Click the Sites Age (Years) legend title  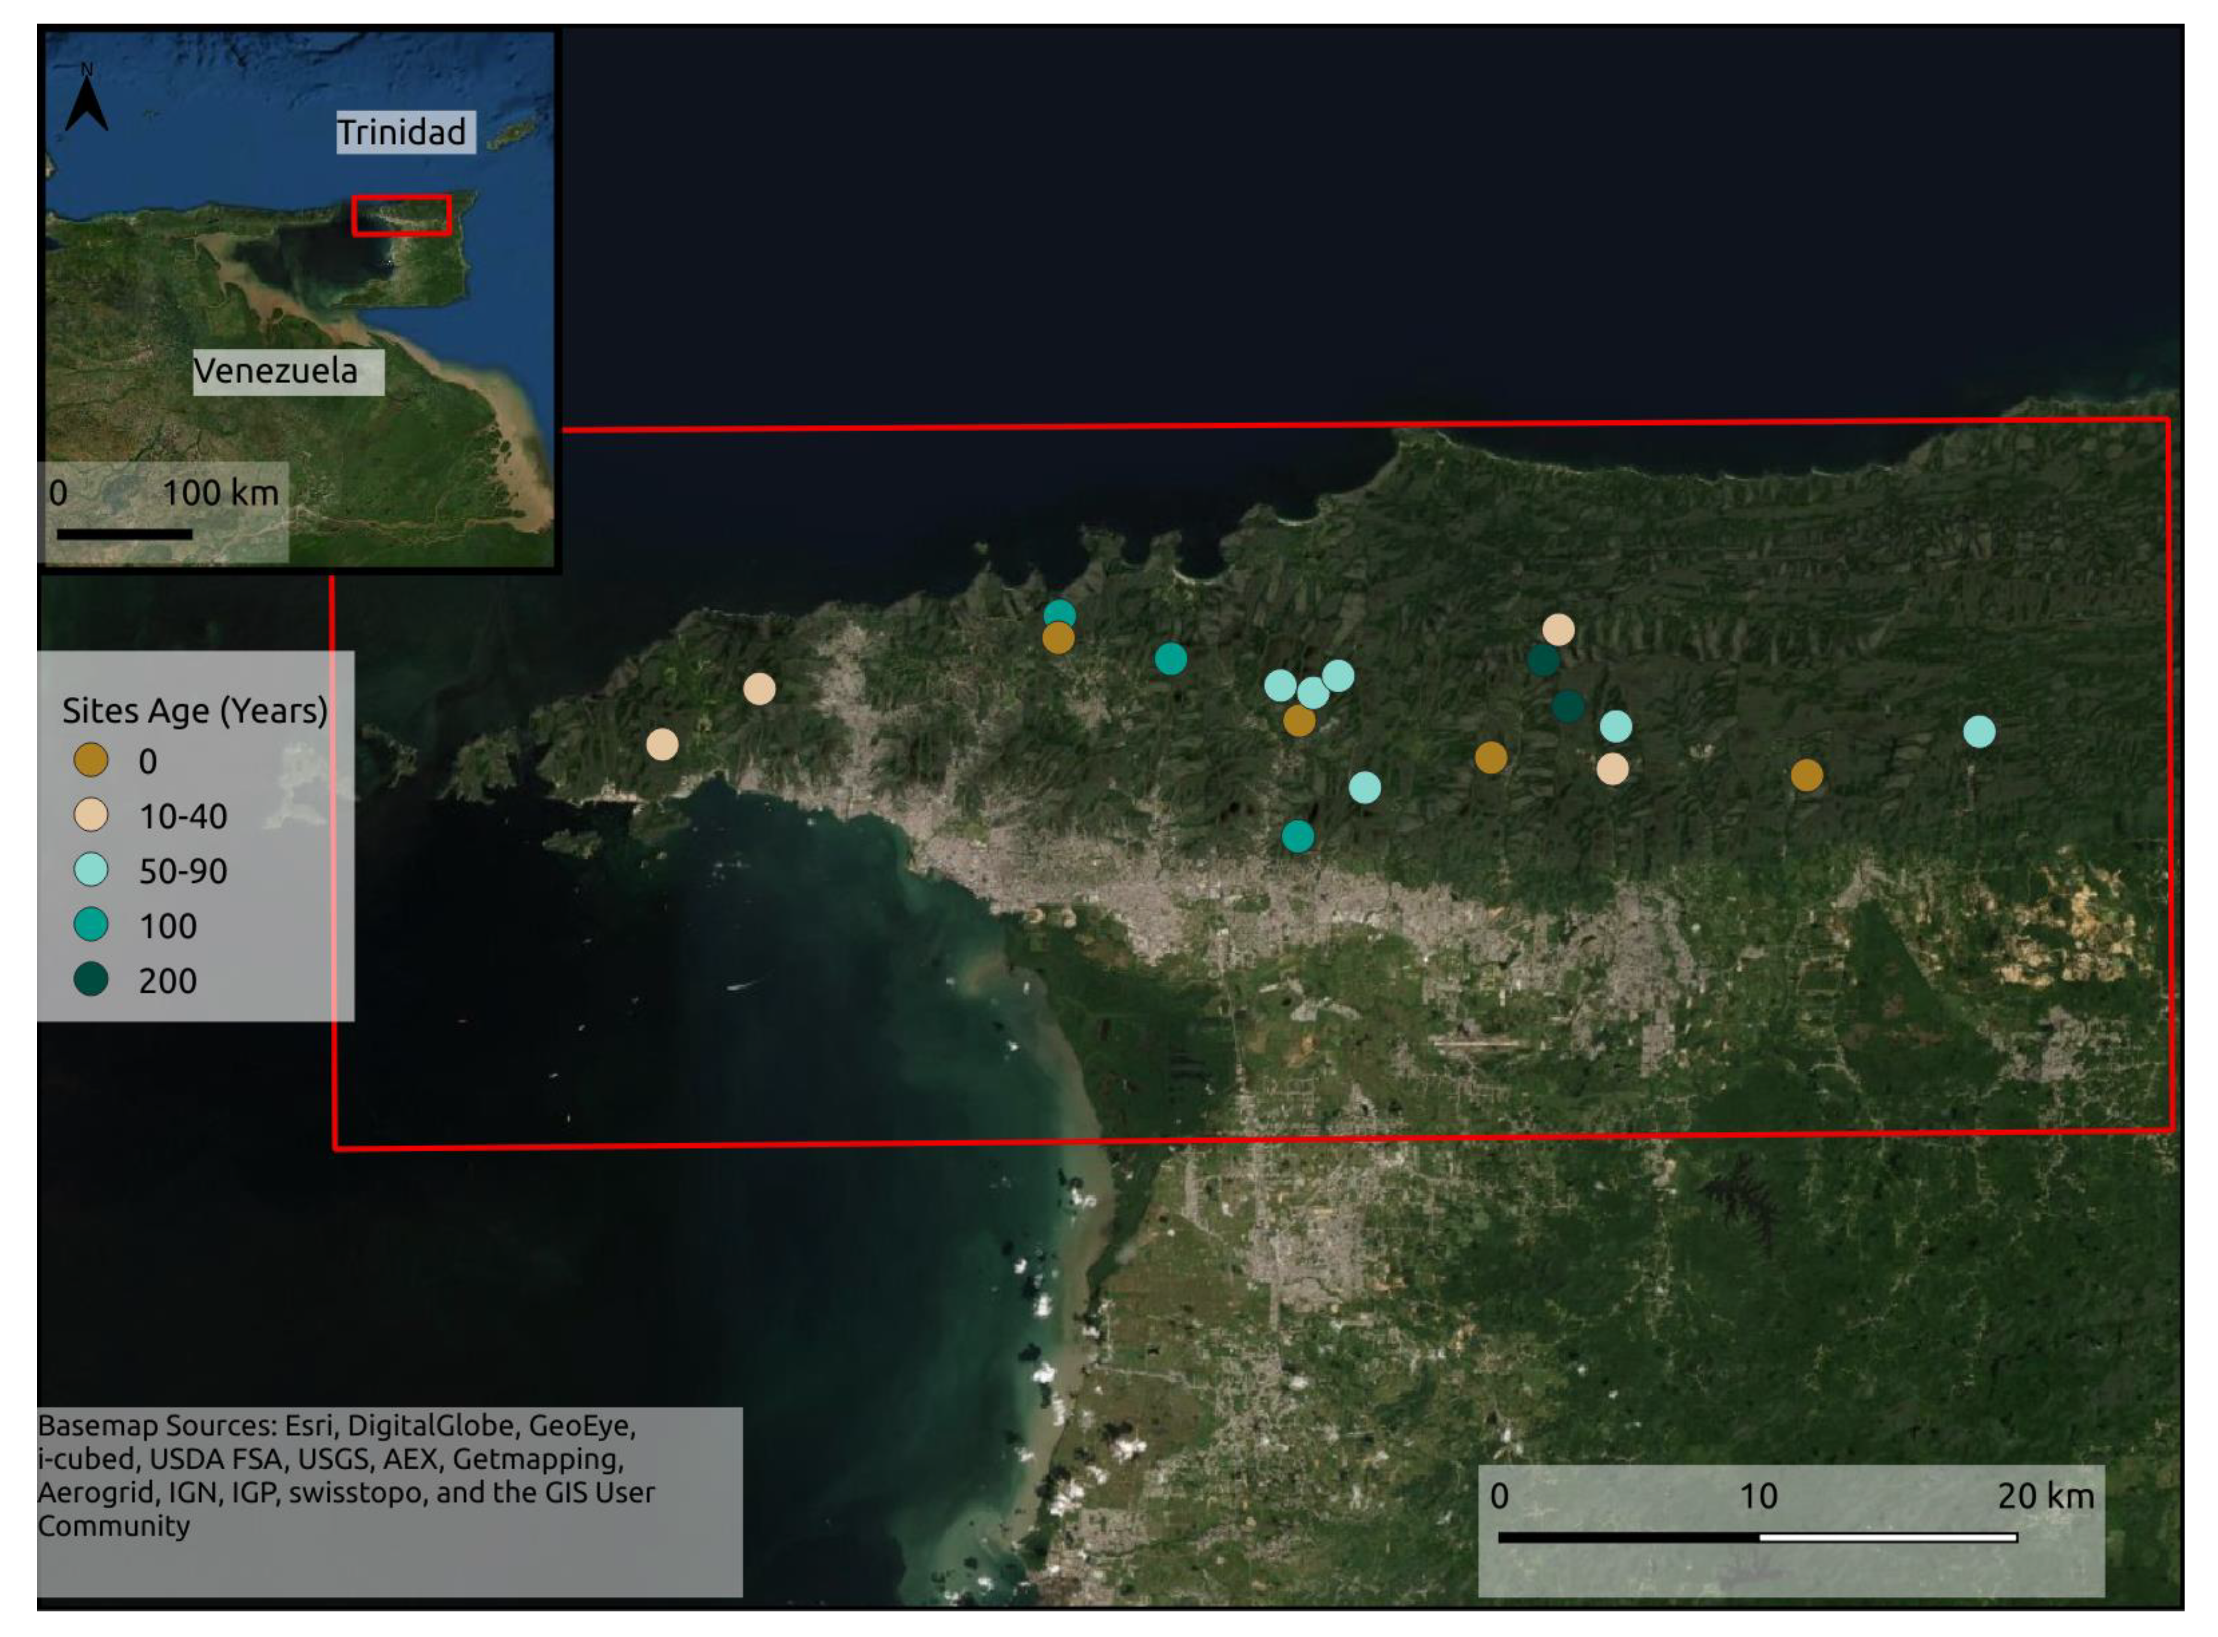(195, 710)
